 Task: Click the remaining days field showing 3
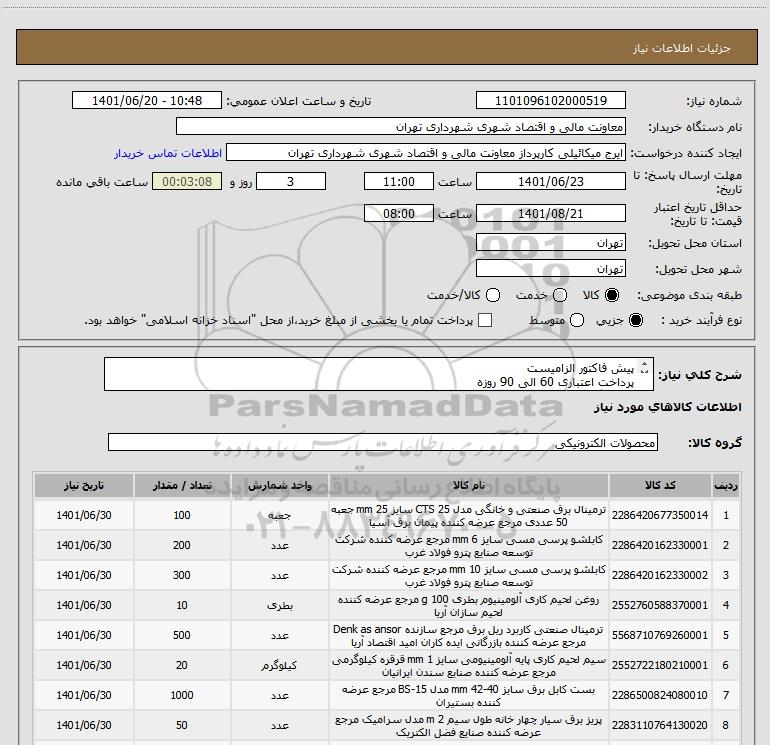click(291, 181)
